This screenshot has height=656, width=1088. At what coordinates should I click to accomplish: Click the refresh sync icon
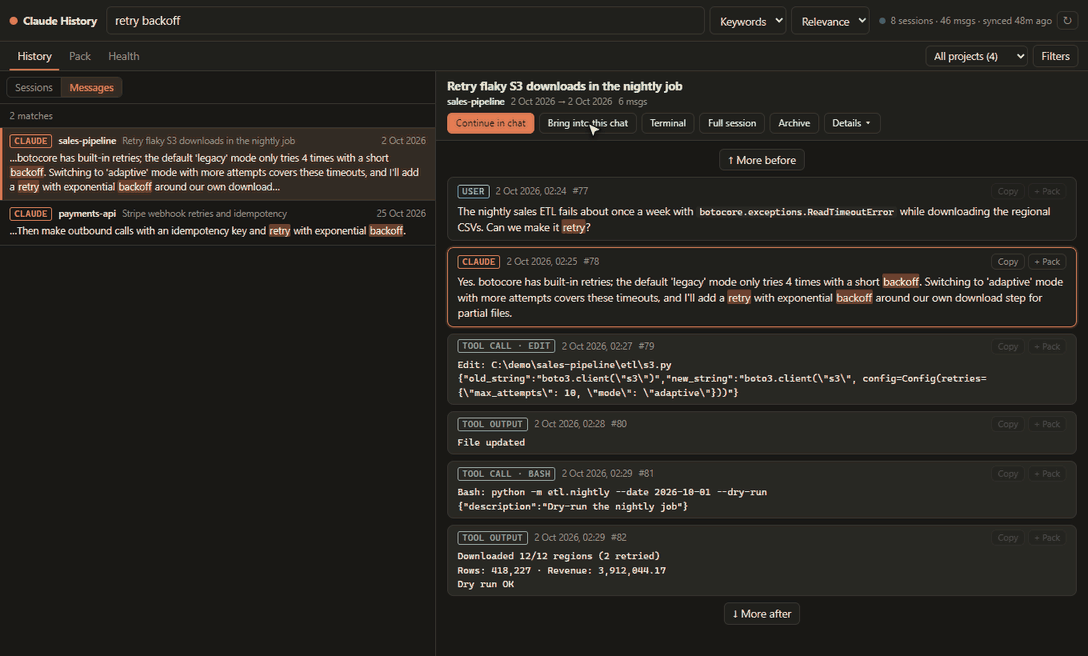tap(1067, 21)
